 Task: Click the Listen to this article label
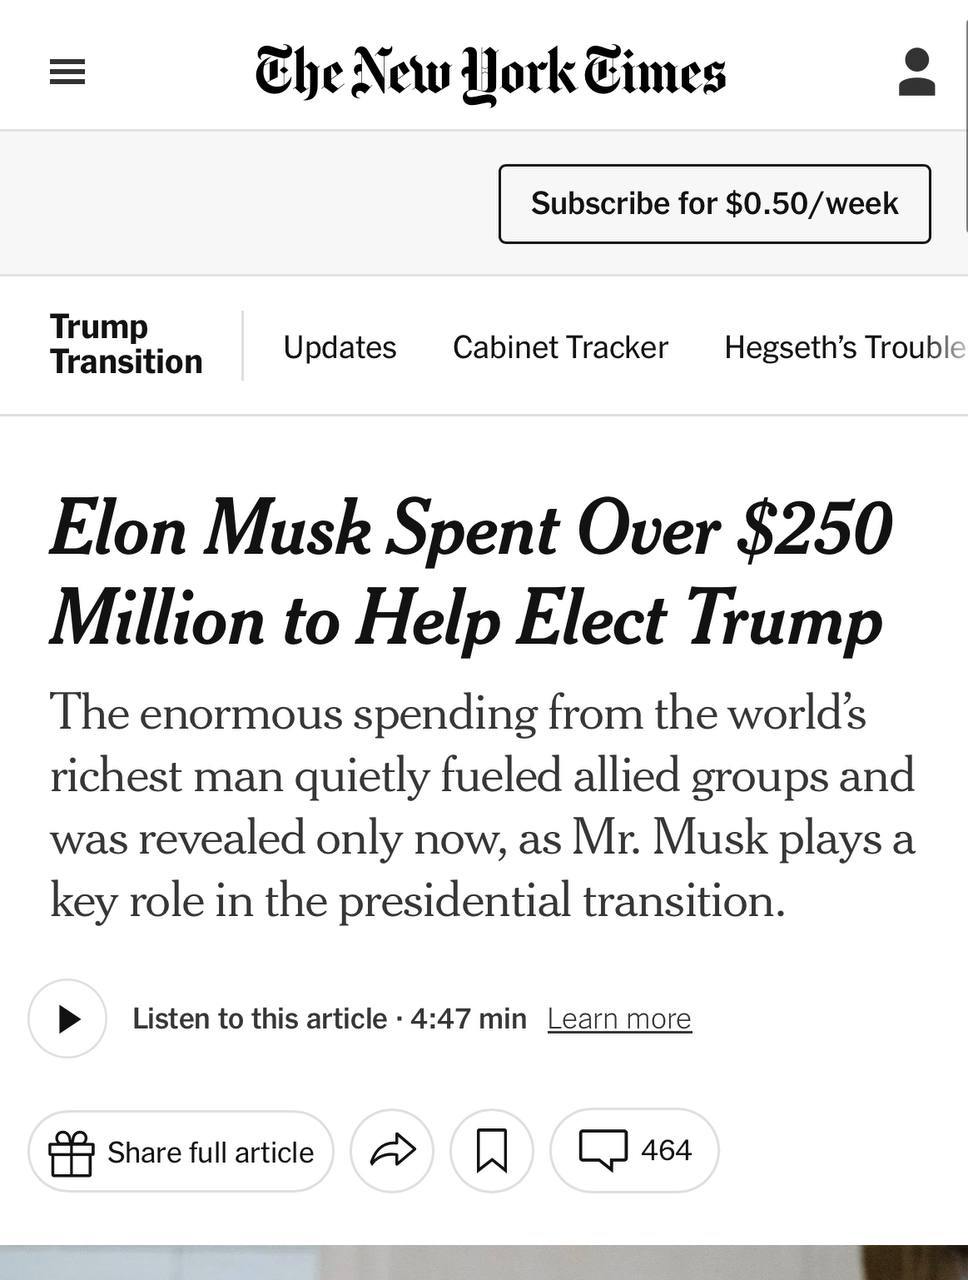pyautogui.click(x=259, y=1018)
